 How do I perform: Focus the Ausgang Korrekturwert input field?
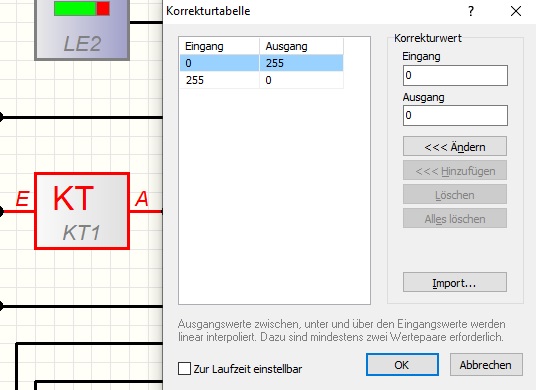455,116
